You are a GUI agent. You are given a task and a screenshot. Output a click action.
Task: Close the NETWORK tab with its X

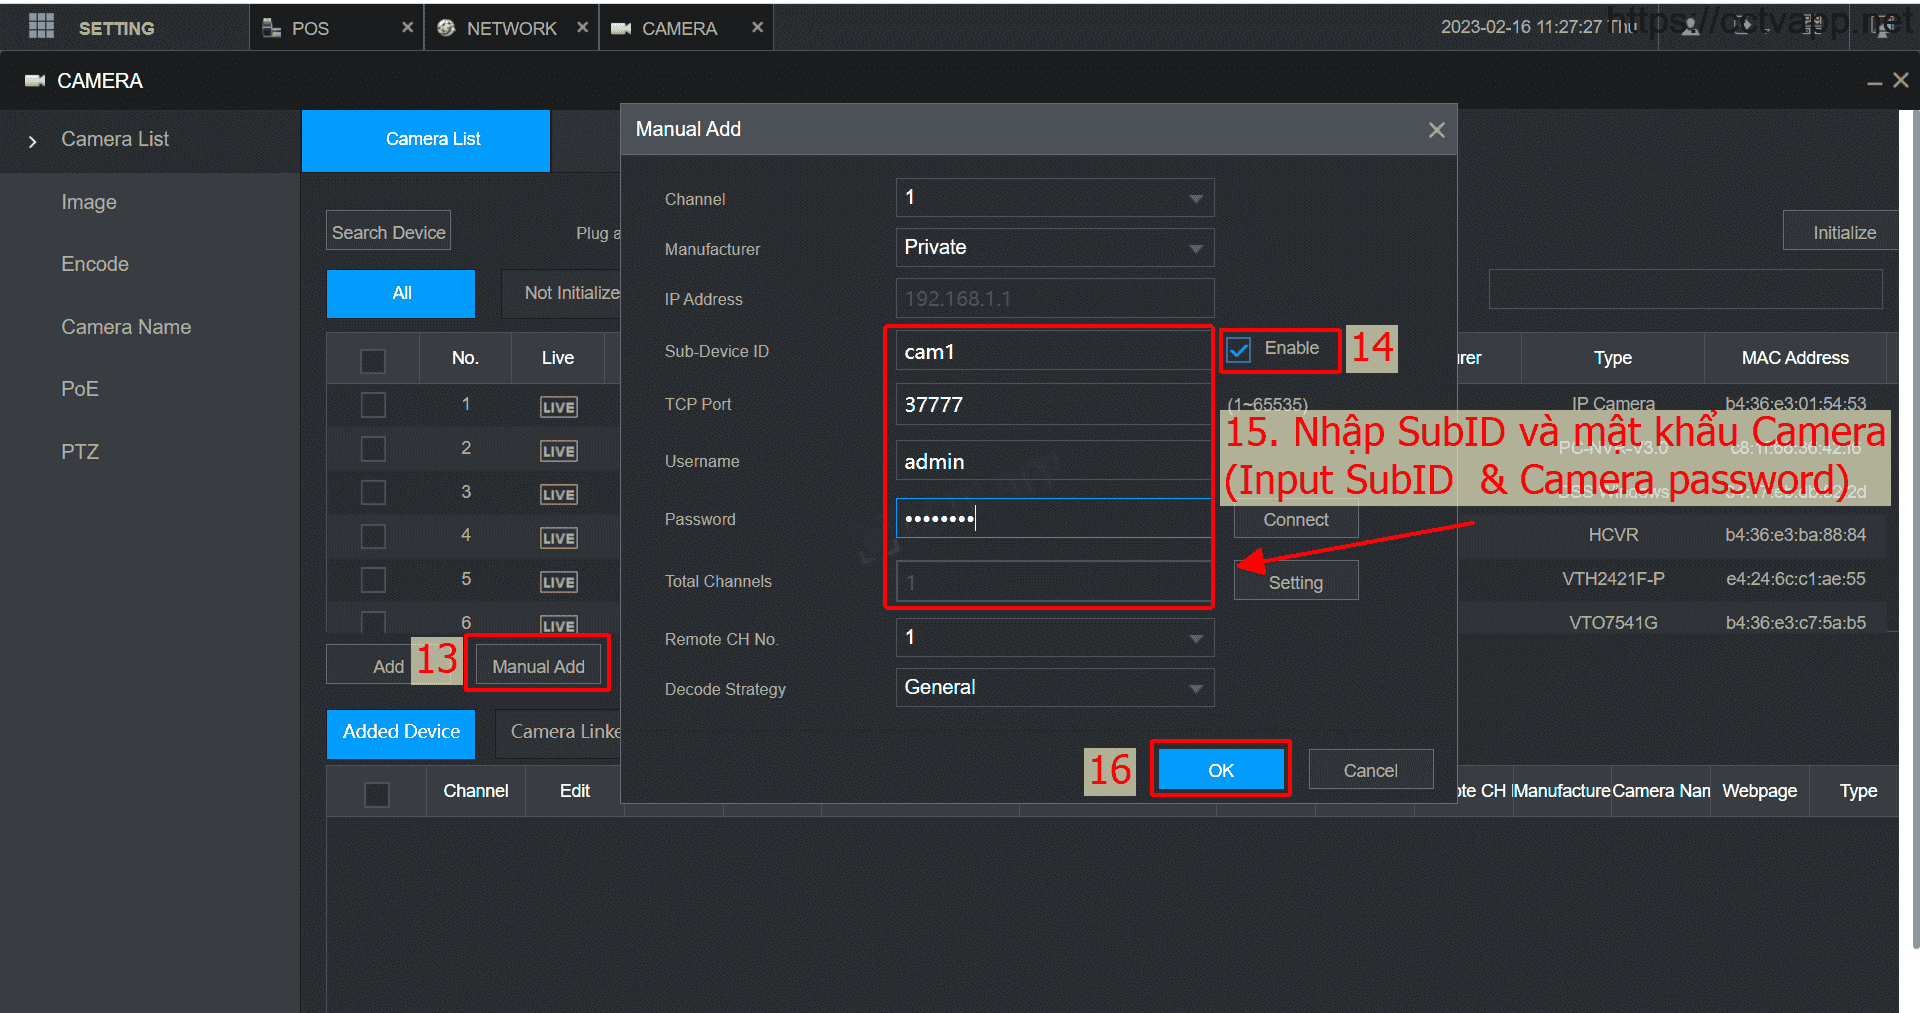582,28
